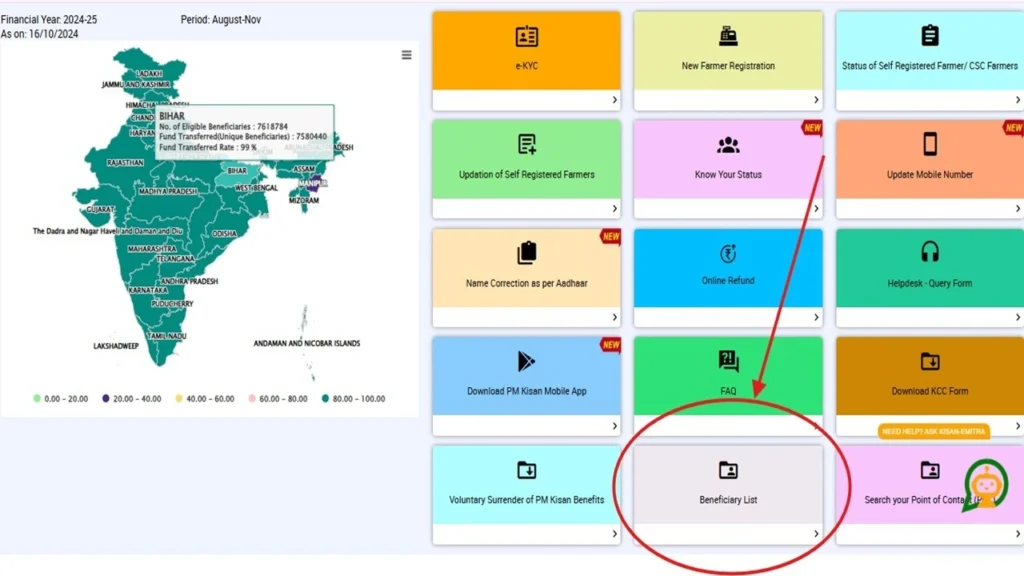
Task: Toggle the 60.00 - 80.00 legend item
Action: [278, 398]
